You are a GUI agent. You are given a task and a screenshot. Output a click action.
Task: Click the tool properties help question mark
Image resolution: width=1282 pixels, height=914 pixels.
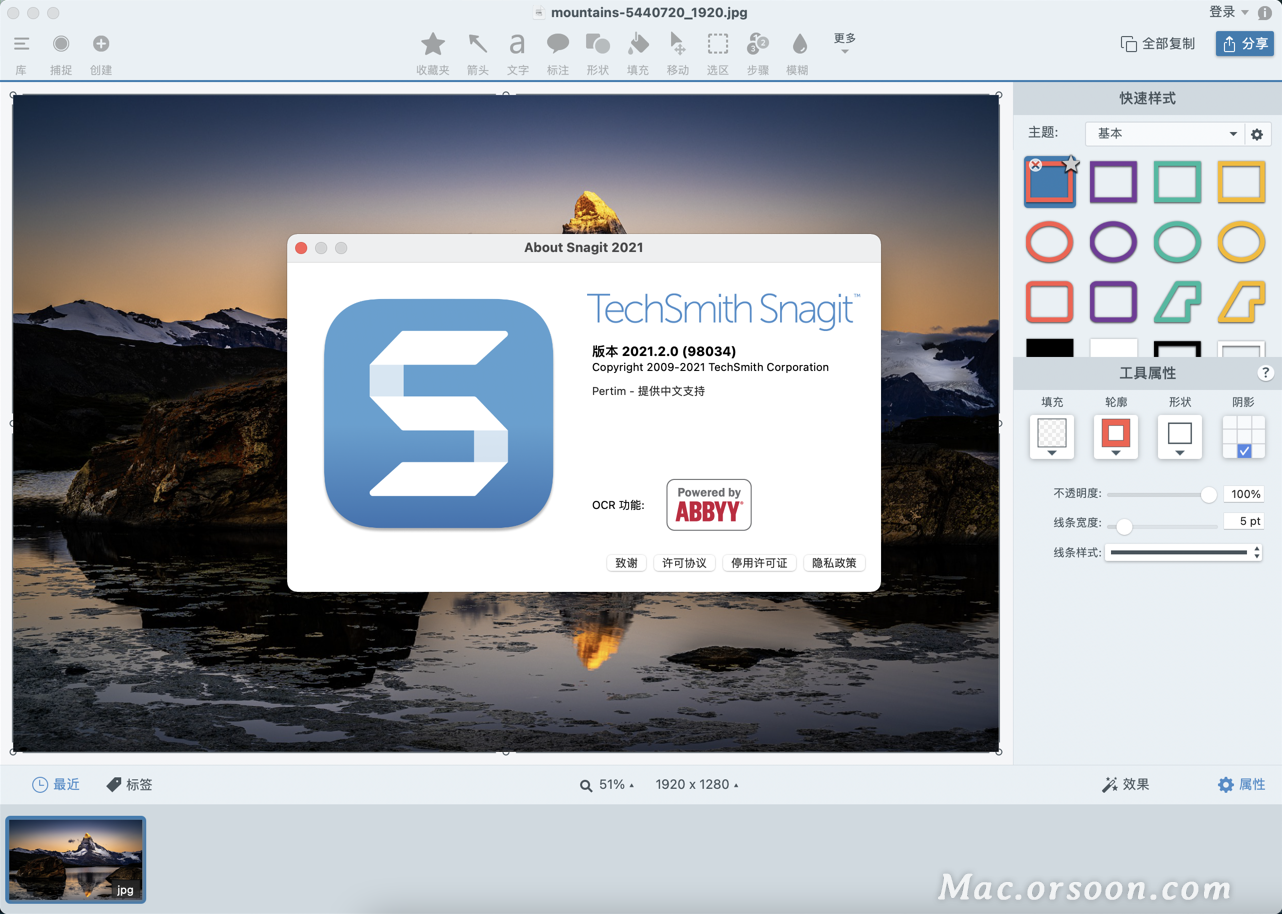tap(1265, 373)
